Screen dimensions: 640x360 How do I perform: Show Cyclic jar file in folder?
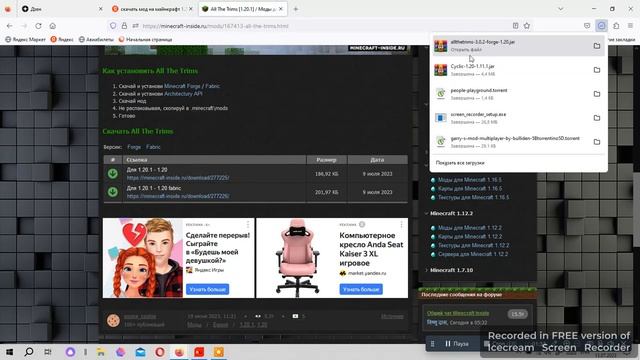click(597, 70)
